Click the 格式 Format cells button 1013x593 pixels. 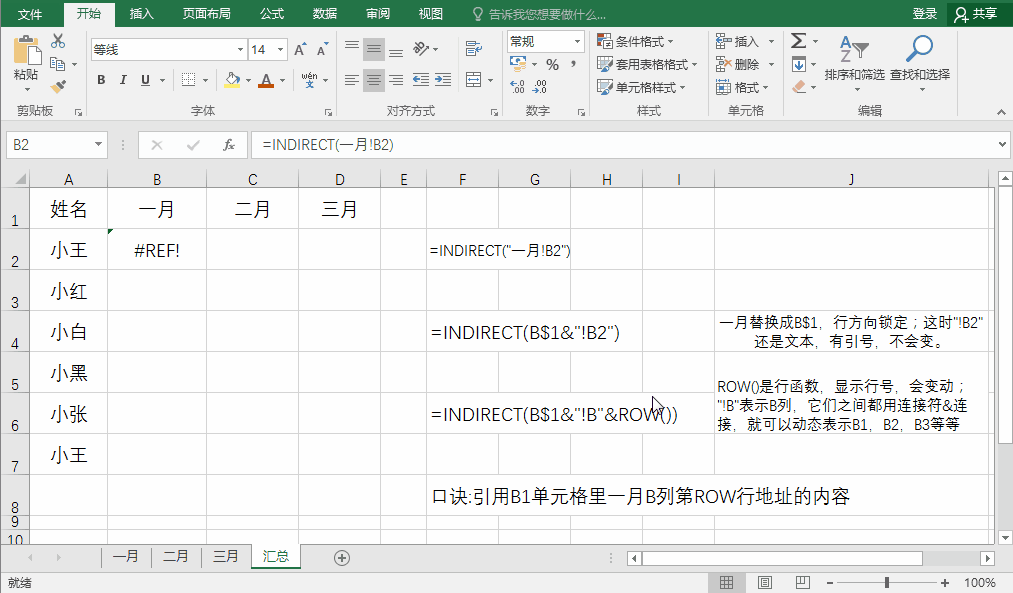coord(743,87)
